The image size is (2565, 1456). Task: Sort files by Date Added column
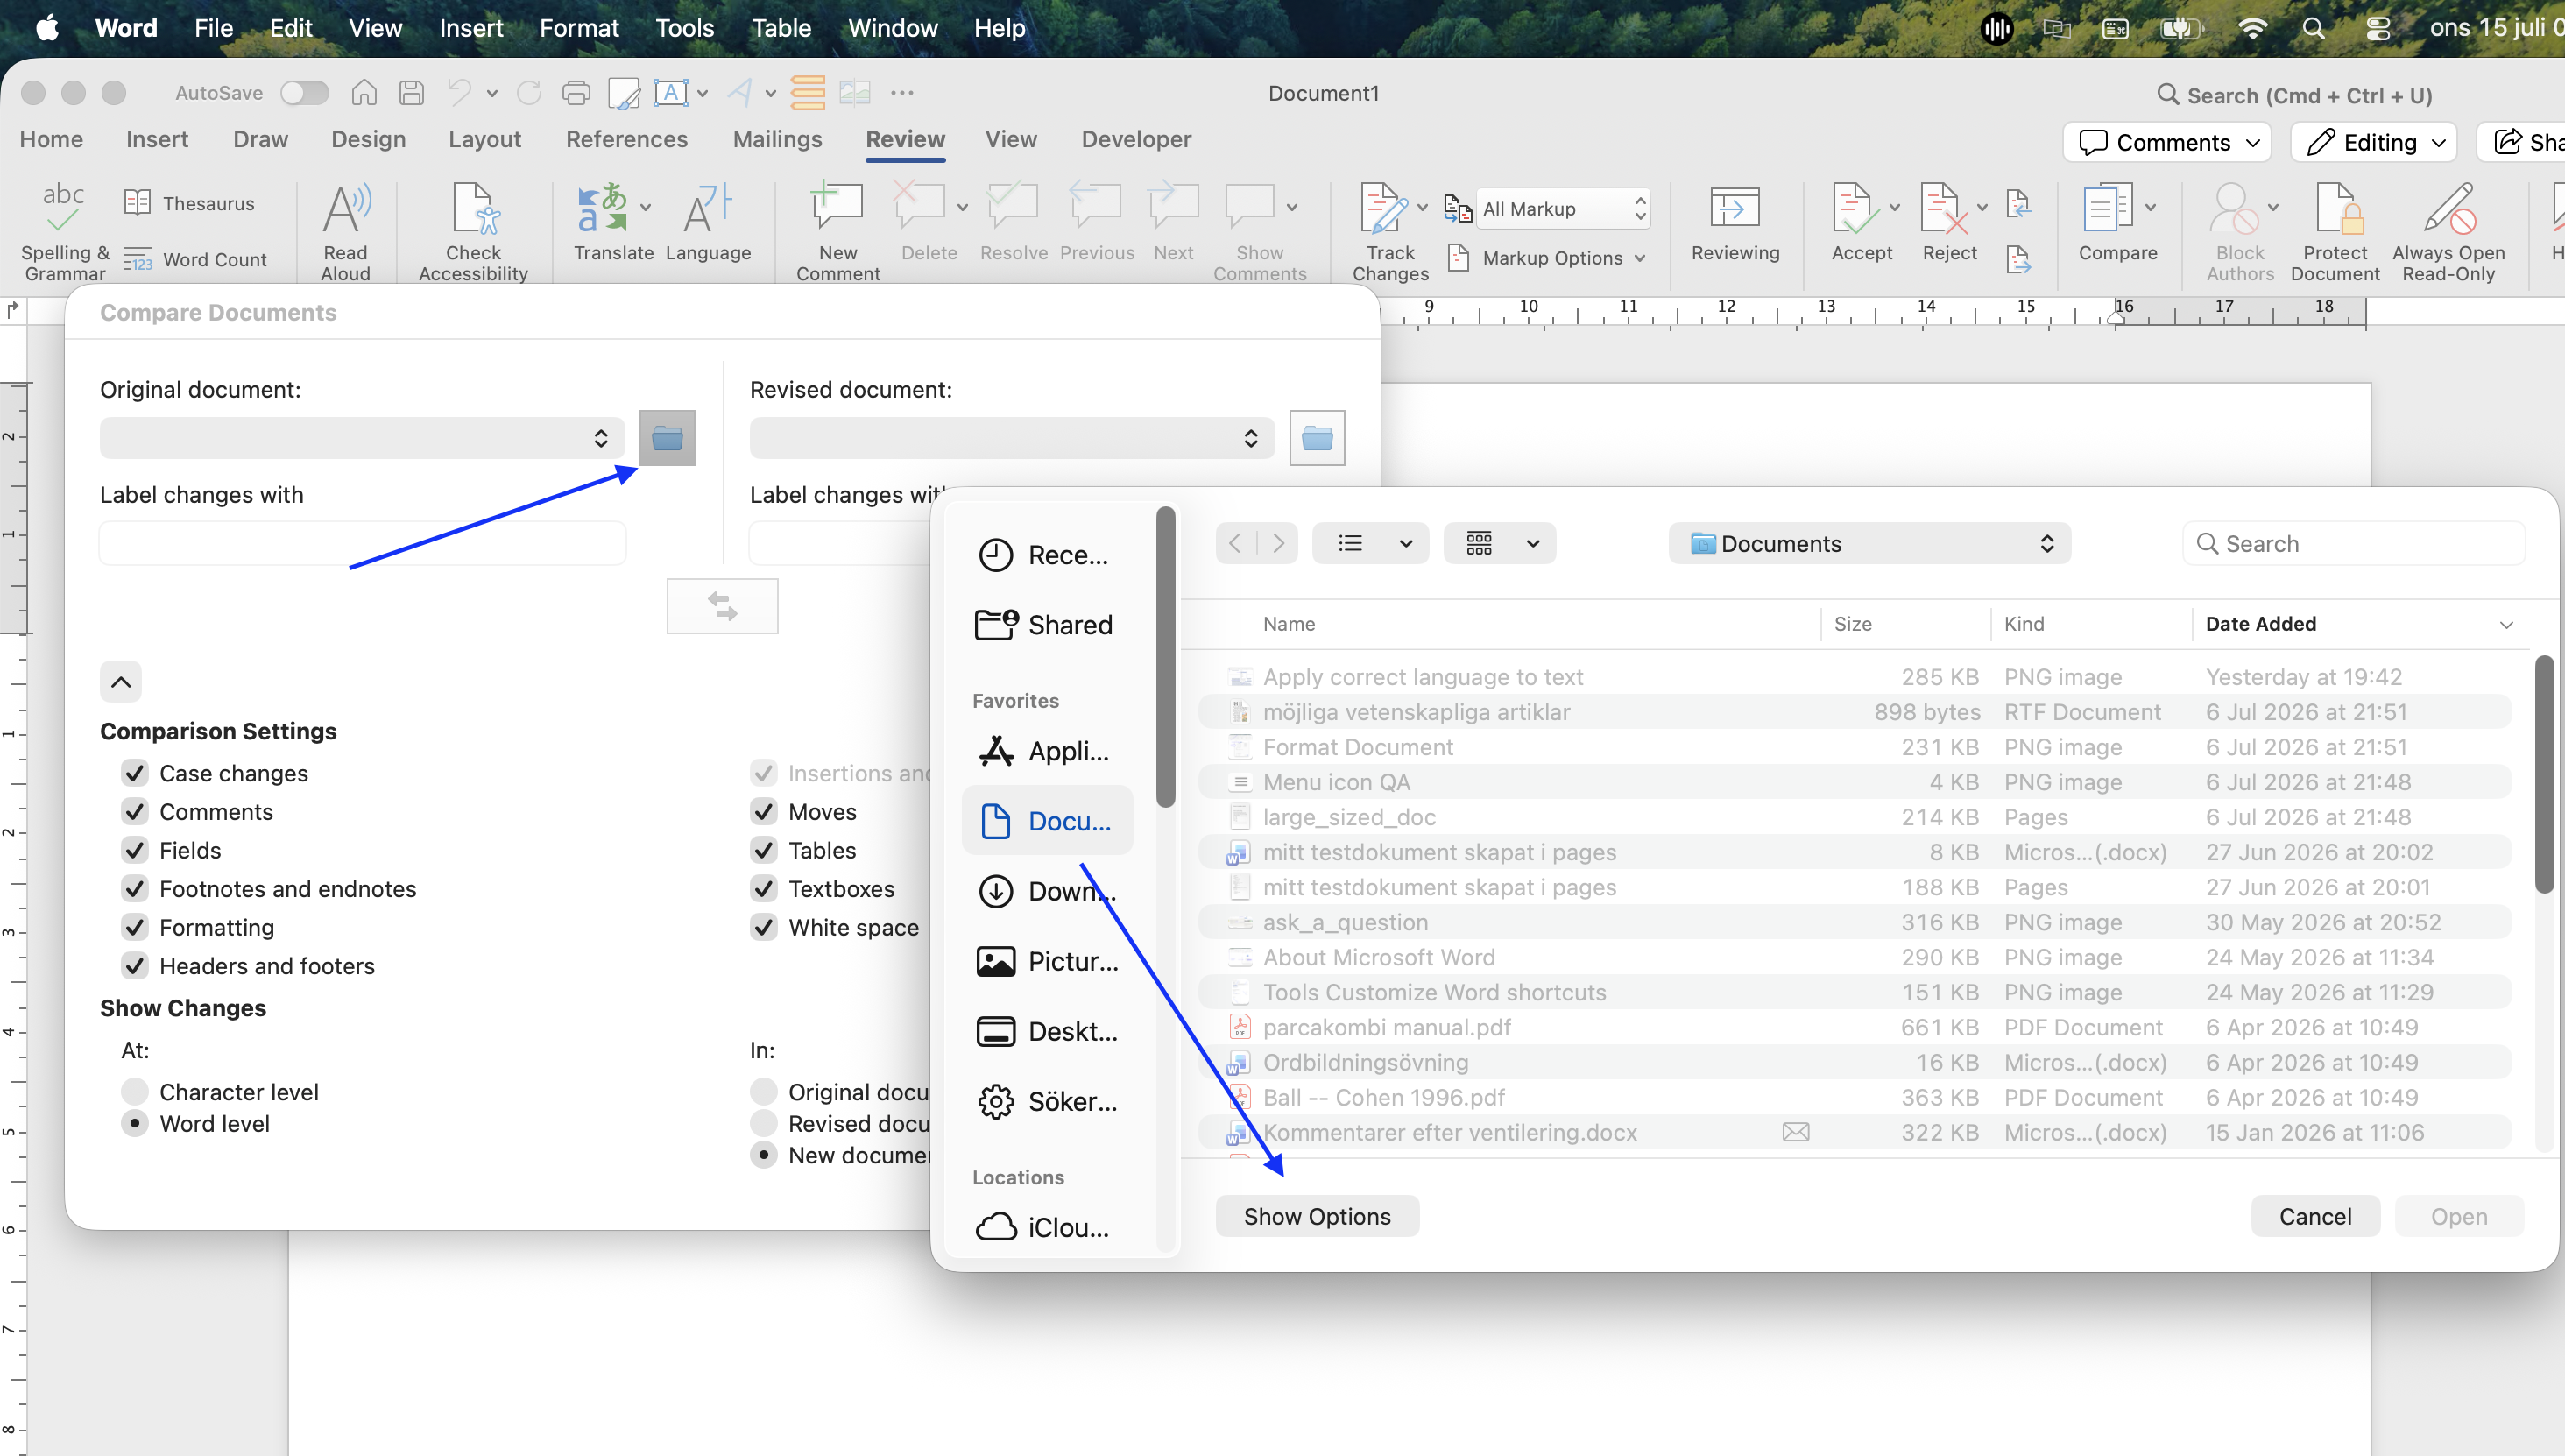click(2358, 624)
